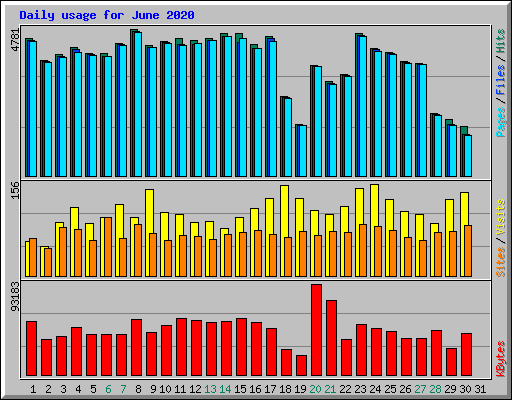Click the red KBytes bar for day 15

[241, 347]
